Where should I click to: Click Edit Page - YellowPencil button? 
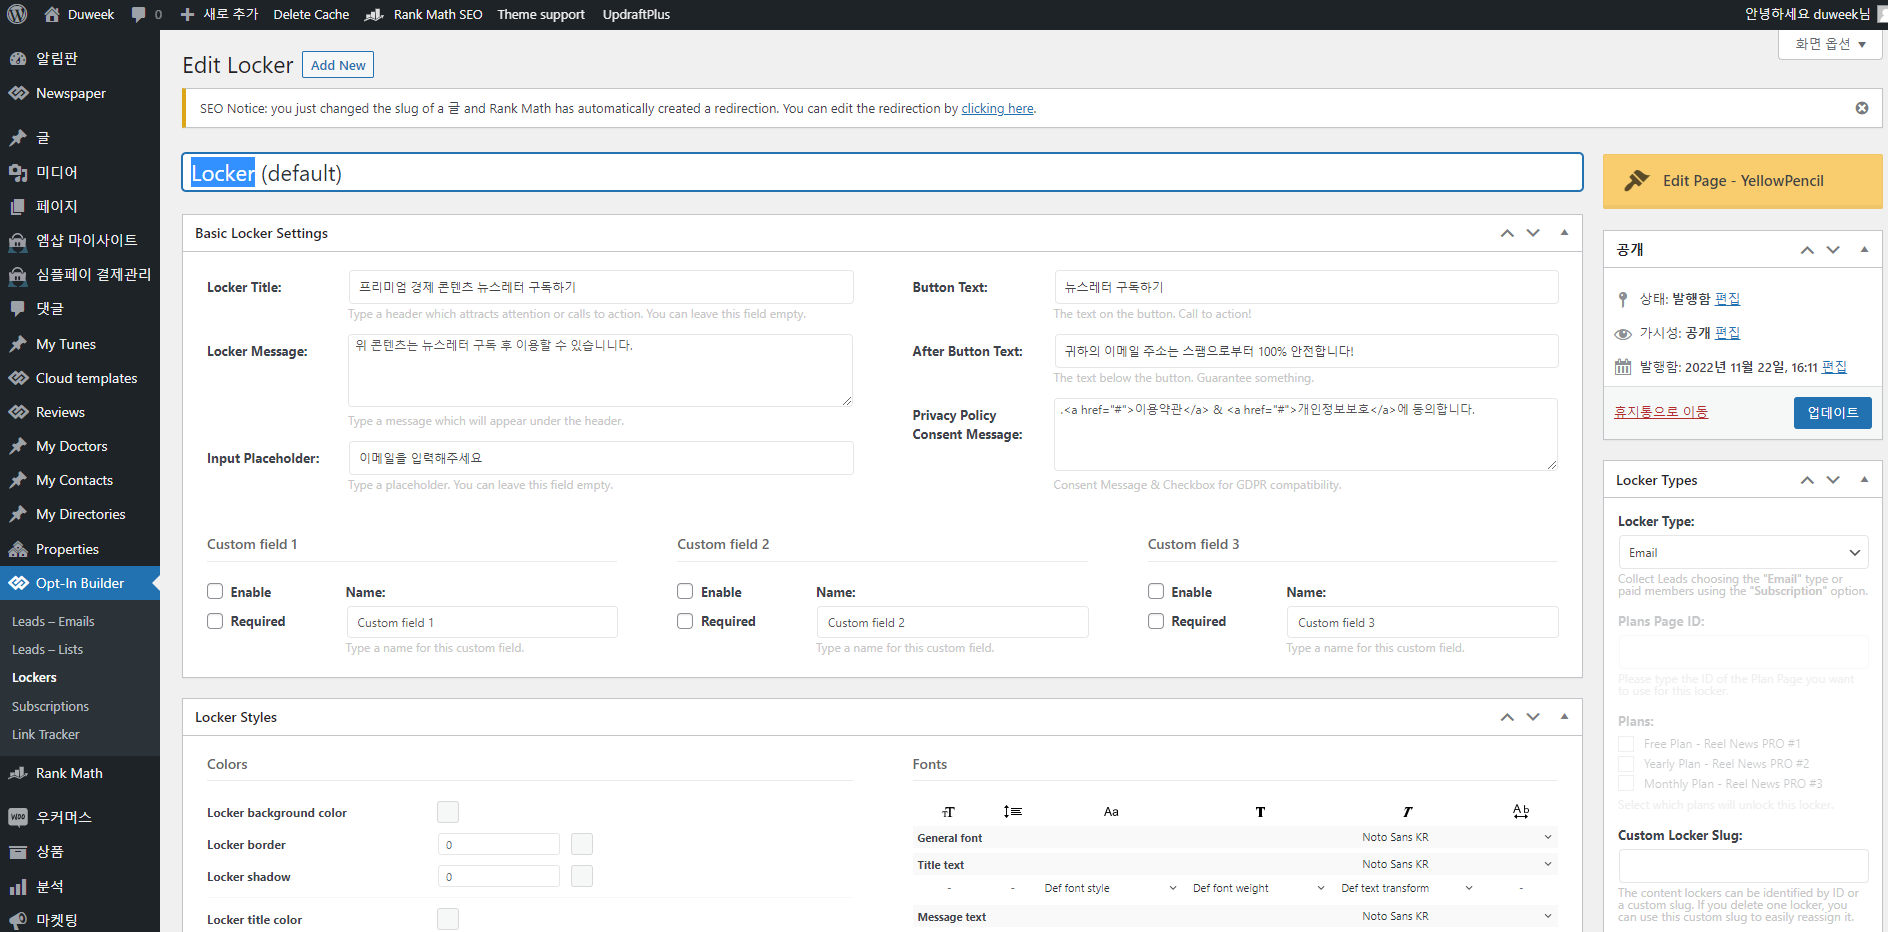(x=1742, y=181)
